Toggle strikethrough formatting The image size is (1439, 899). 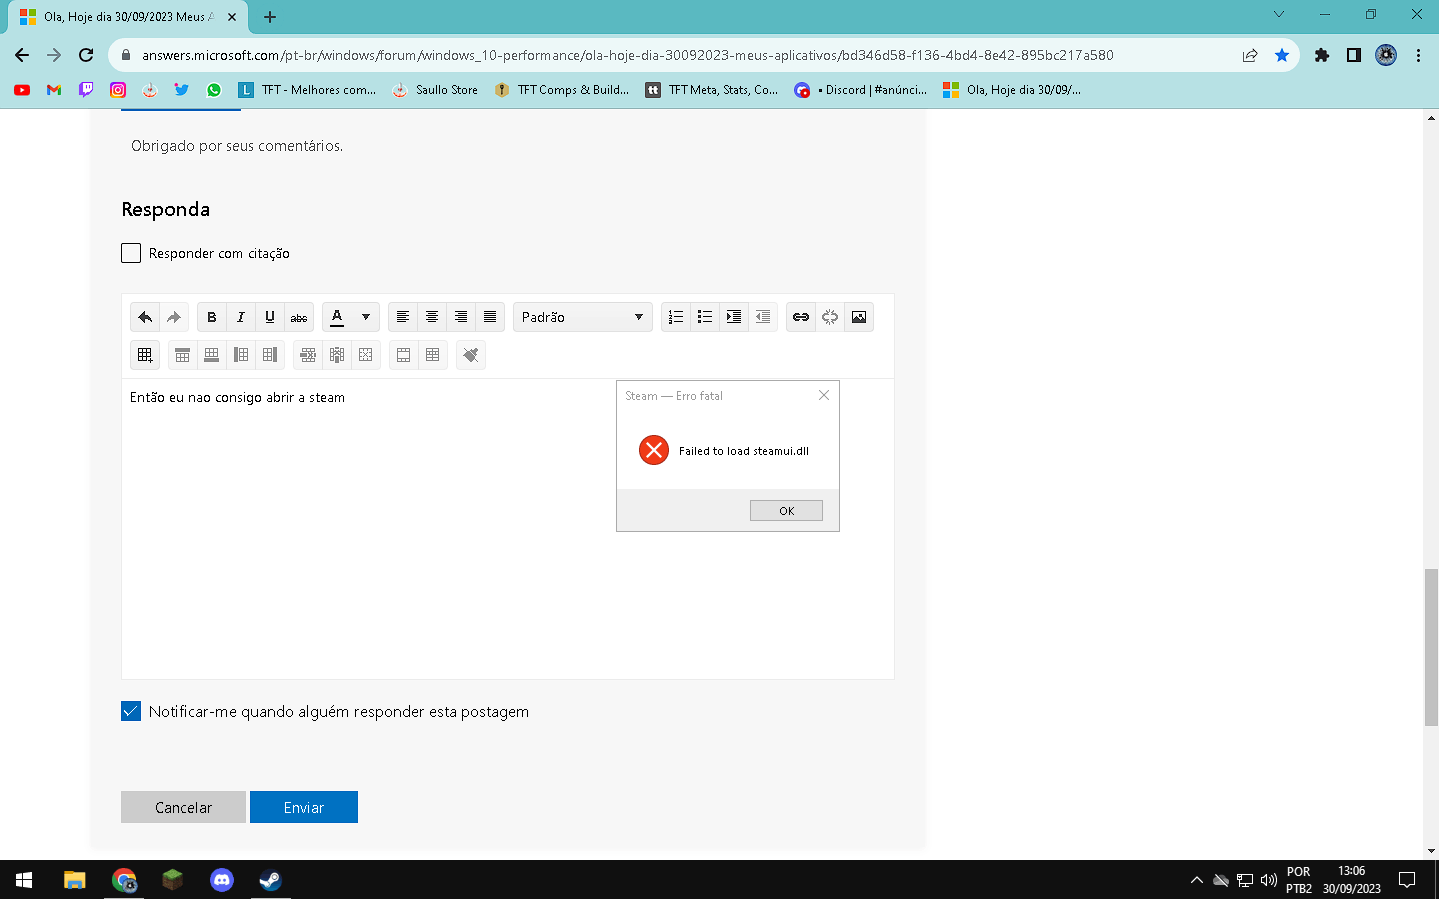[x=299, y=317]
